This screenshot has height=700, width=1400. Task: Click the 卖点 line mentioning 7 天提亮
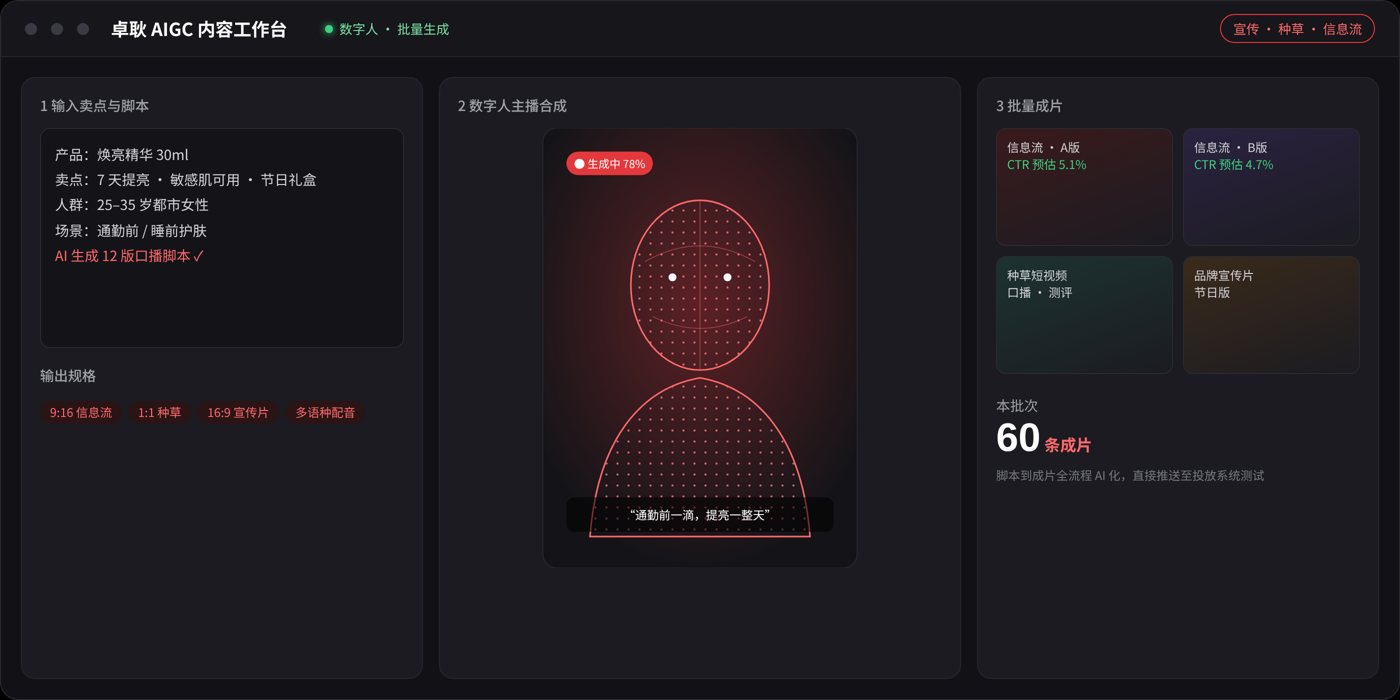pos(186,180)
